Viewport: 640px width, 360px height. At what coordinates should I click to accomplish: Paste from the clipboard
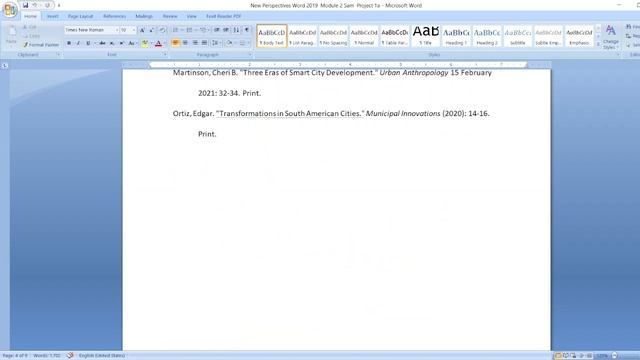tap(11, 36)
